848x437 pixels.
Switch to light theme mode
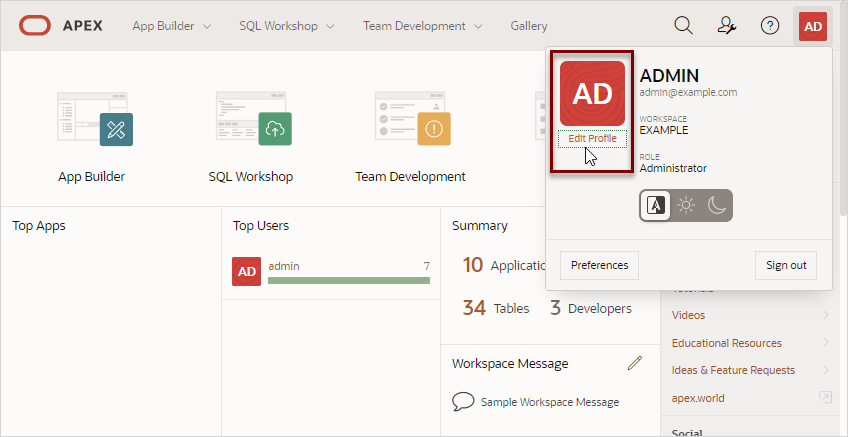(x=686, y=206)
